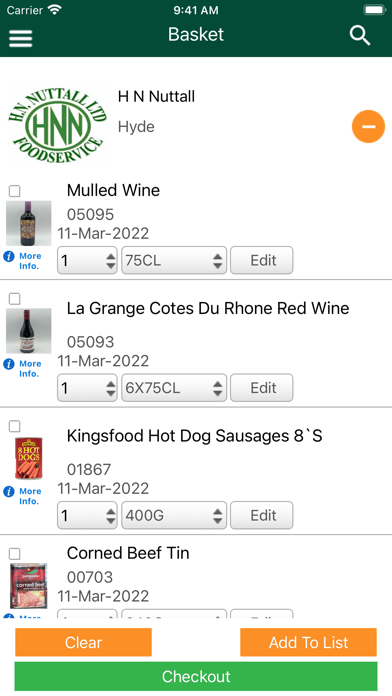The image size is (392, 696).
Task: Tap the H N Nuttall logo
Action: point(57,125)
